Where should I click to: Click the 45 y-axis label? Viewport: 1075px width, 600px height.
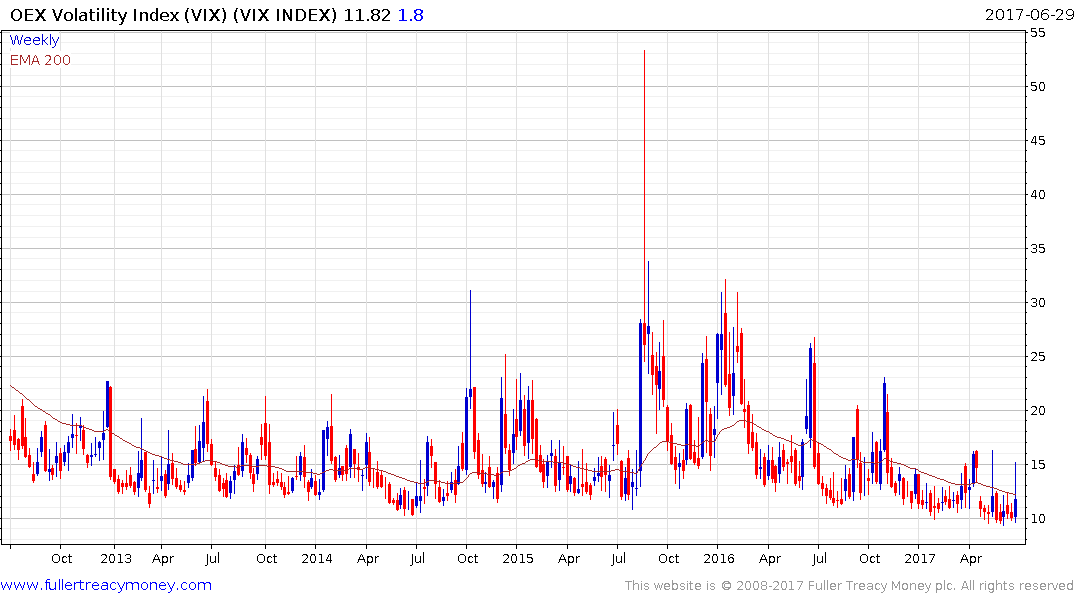pos(1037,141)
